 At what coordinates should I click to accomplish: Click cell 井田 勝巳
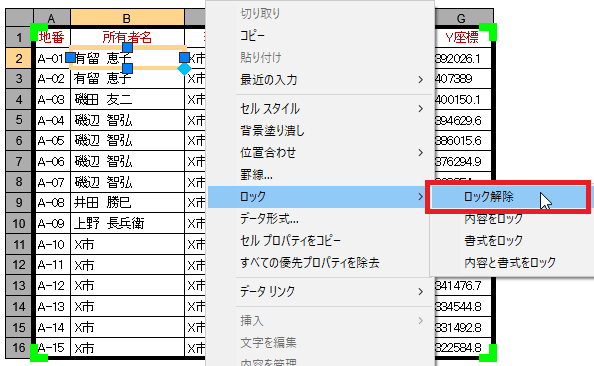(127, 202)
